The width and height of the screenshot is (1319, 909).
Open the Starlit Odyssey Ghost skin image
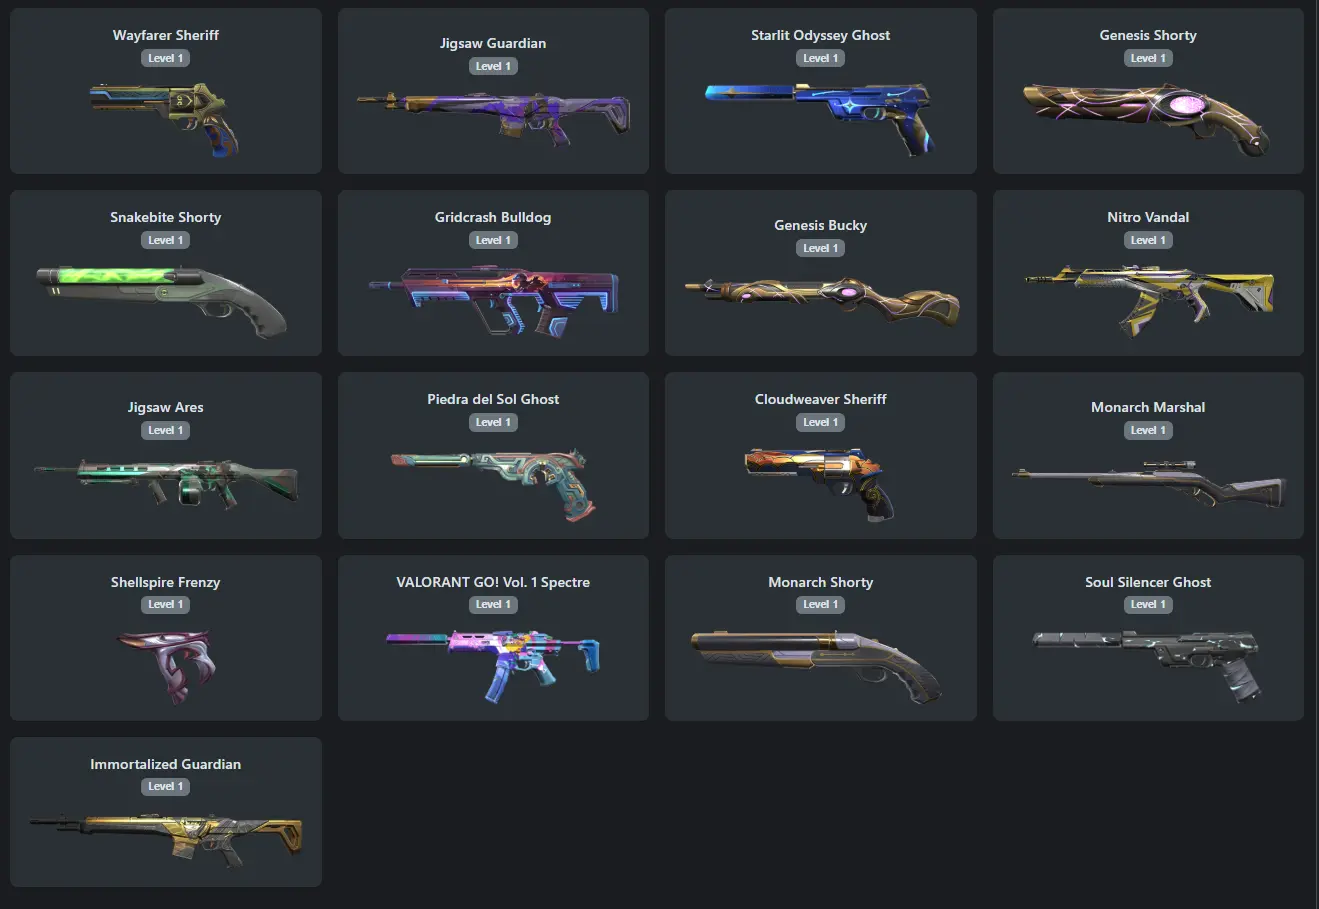pyautogui.click(x=820, y=117)
